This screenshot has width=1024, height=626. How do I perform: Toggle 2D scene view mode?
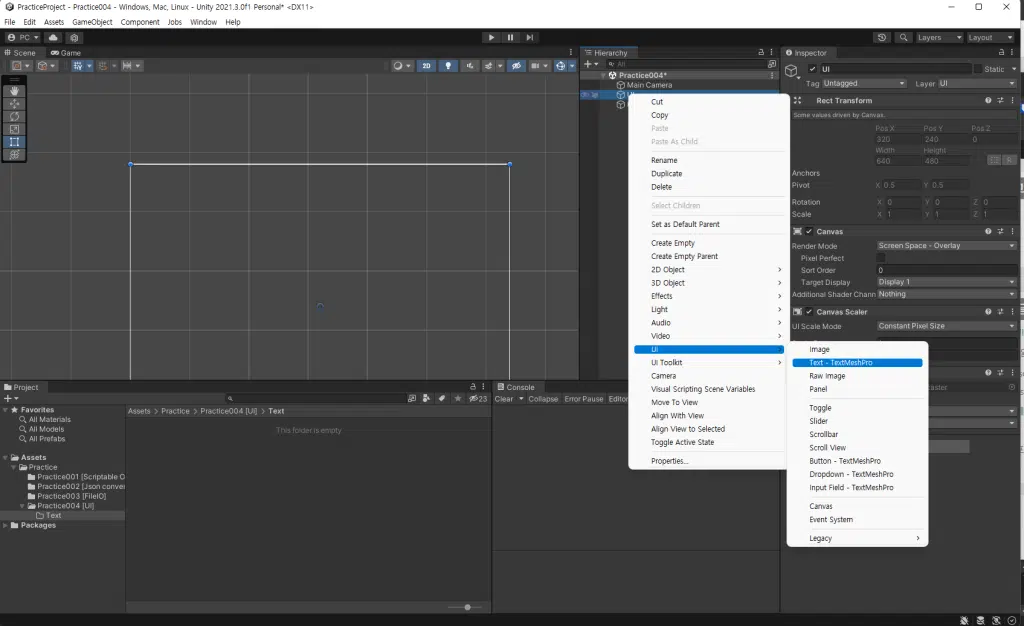click(x=426, y=66)
